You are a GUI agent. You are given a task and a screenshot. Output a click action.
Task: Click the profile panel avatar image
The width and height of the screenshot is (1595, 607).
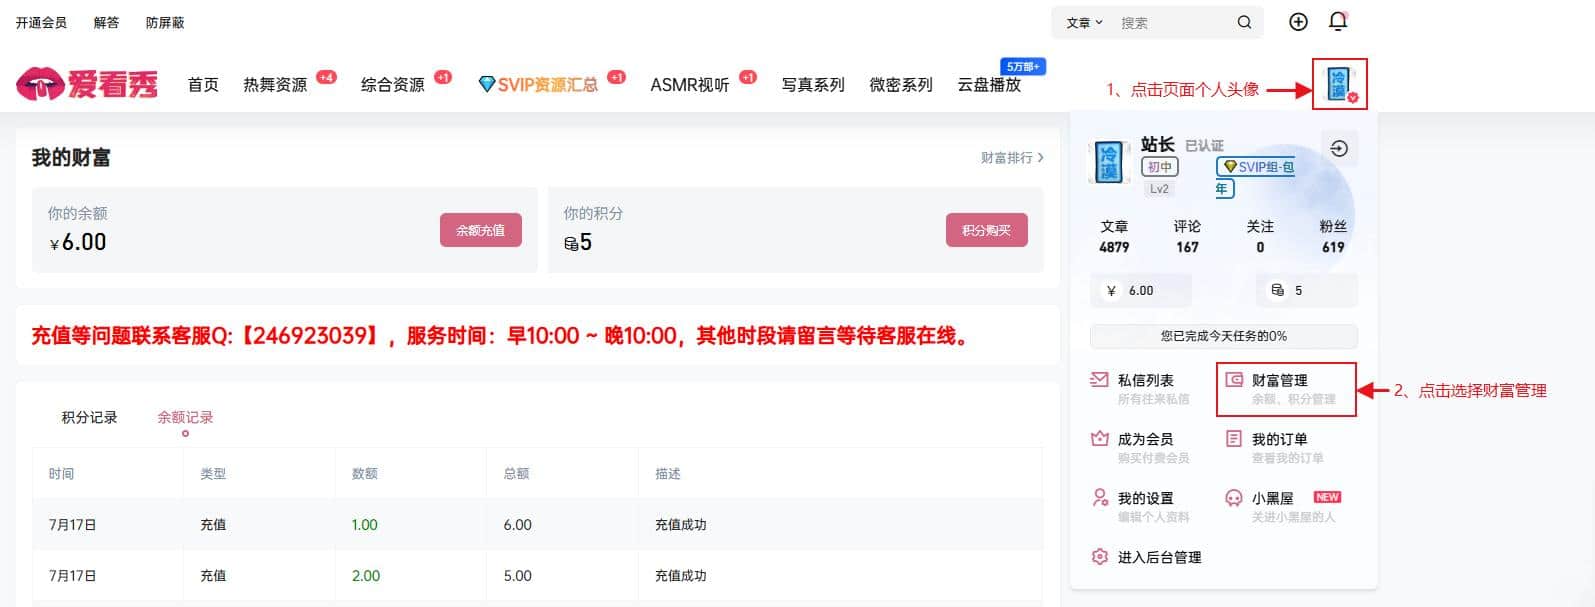coord(1109,162)
